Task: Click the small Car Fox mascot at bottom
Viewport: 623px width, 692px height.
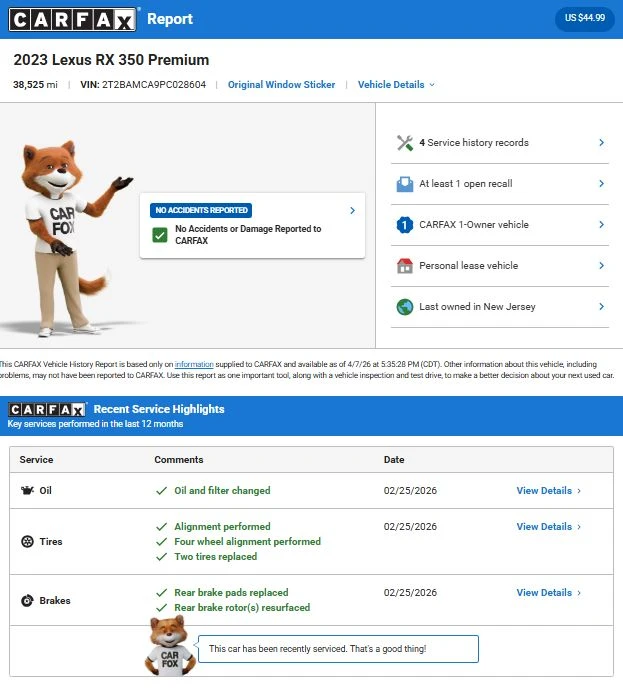Action: tap(170, 647)
